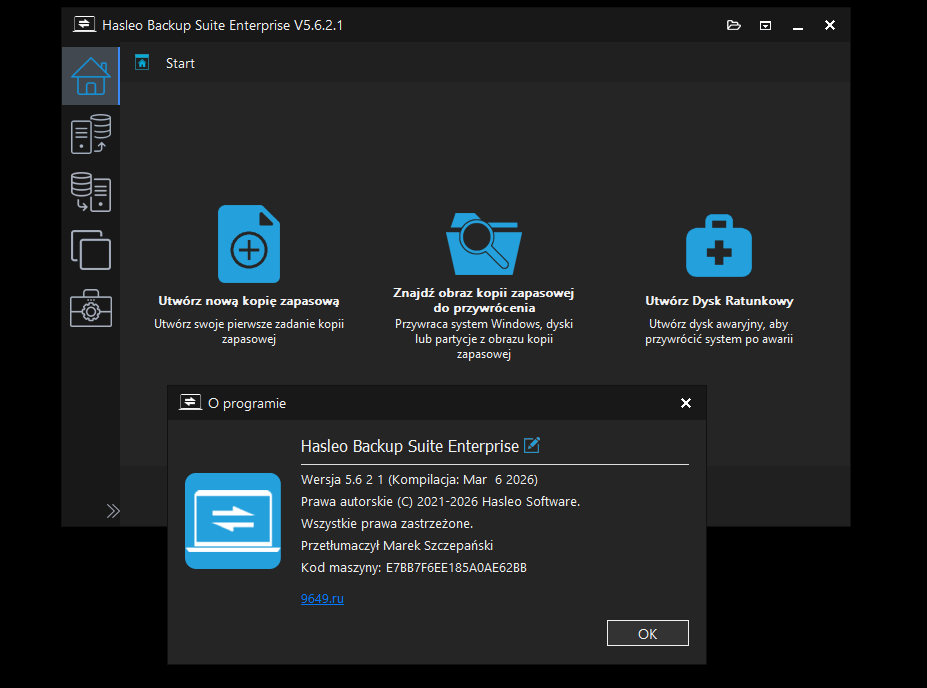This screenshot has width=927, height=688.
Task: Click the machine code 'E7BB7F6EE185A0AE62BB'
Action: [456, 568]
